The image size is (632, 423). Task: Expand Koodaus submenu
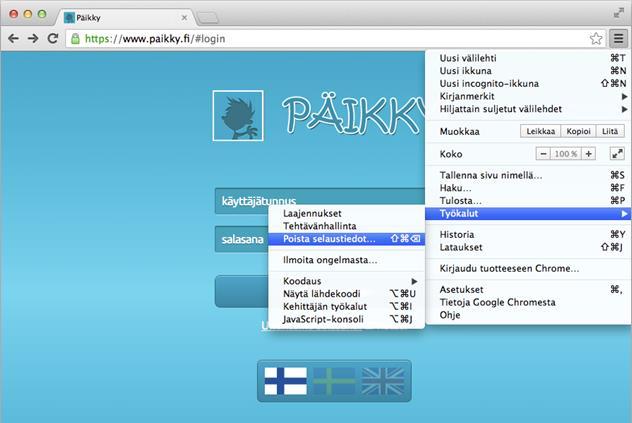click(x=347, y=281)
